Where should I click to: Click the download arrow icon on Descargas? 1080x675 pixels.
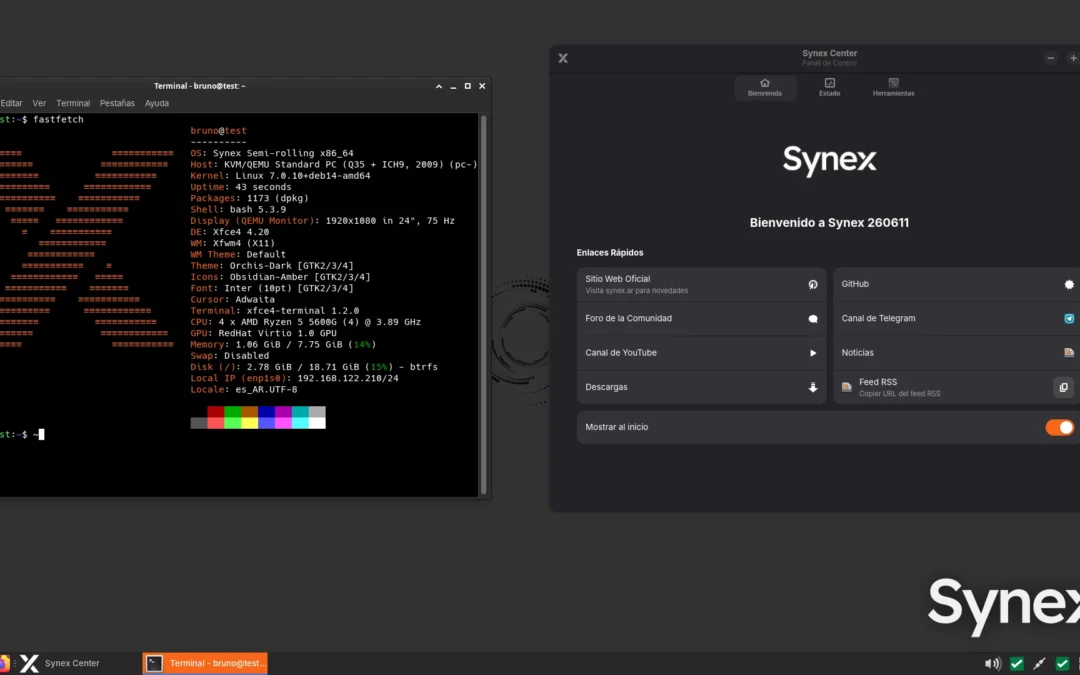coord(813,388)
